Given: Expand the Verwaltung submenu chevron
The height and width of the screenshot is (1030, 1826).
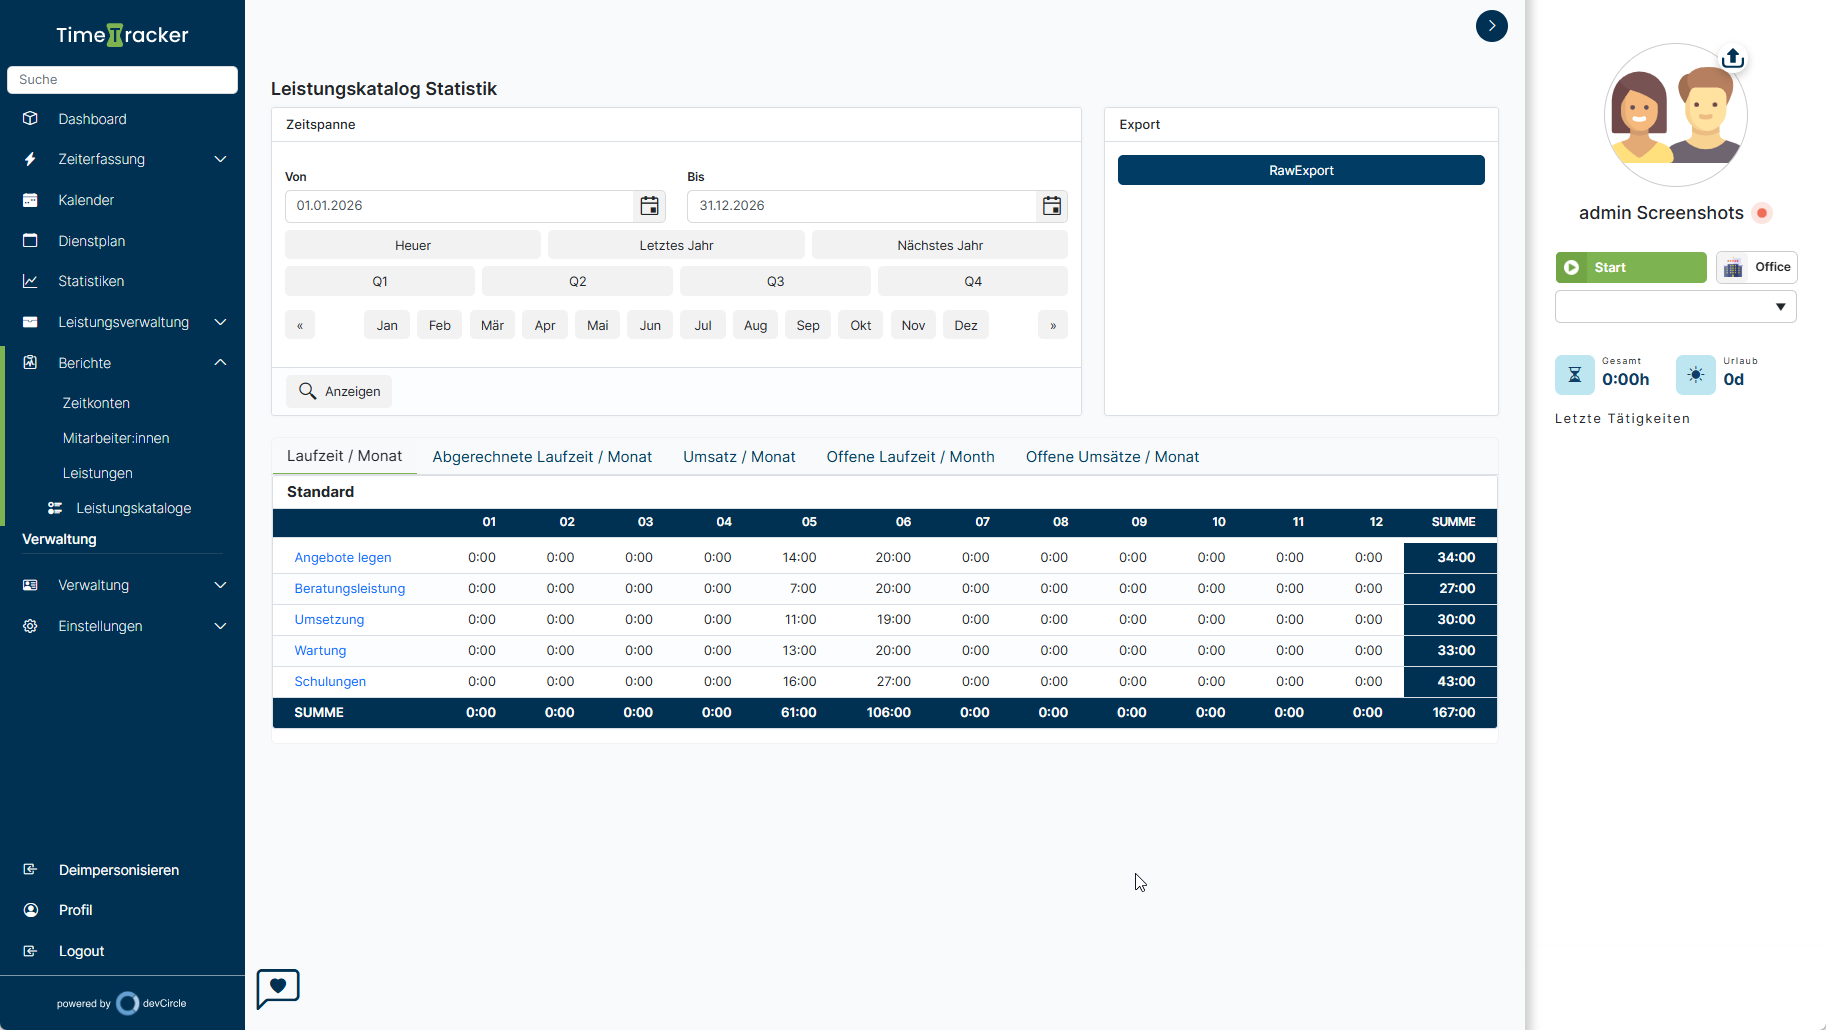Looking at the screenshot, I should [220, 585].
